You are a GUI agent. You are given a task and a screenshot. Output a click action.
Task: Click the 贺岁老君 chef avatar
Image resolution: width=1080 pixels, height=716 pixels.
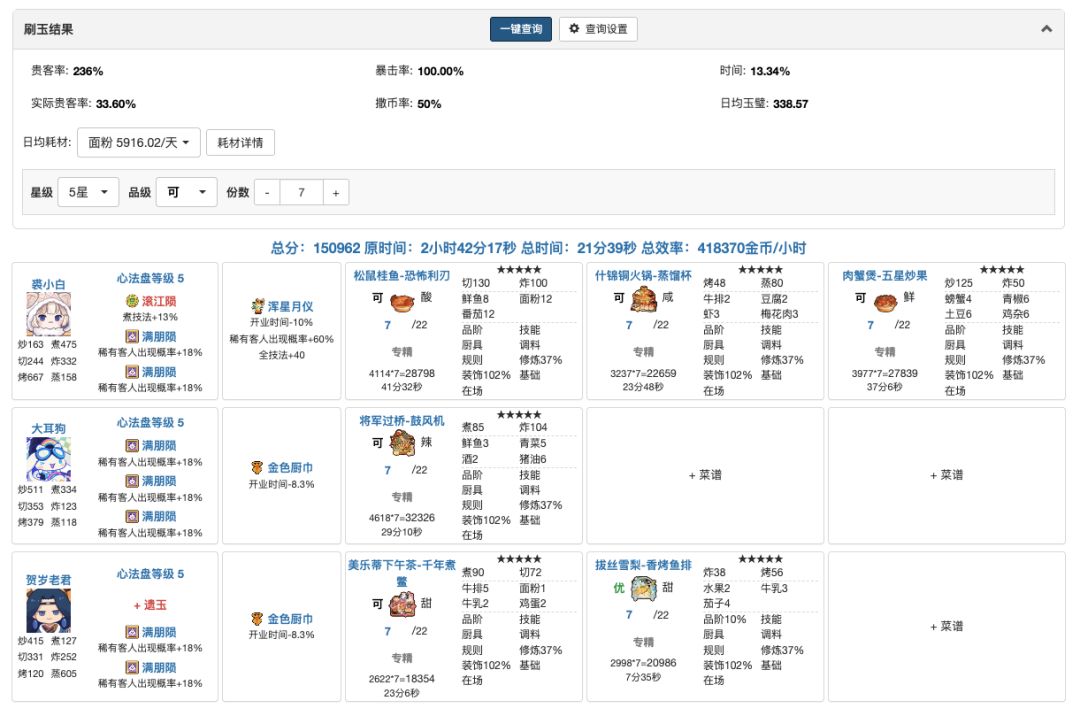(x=47, y=610)
